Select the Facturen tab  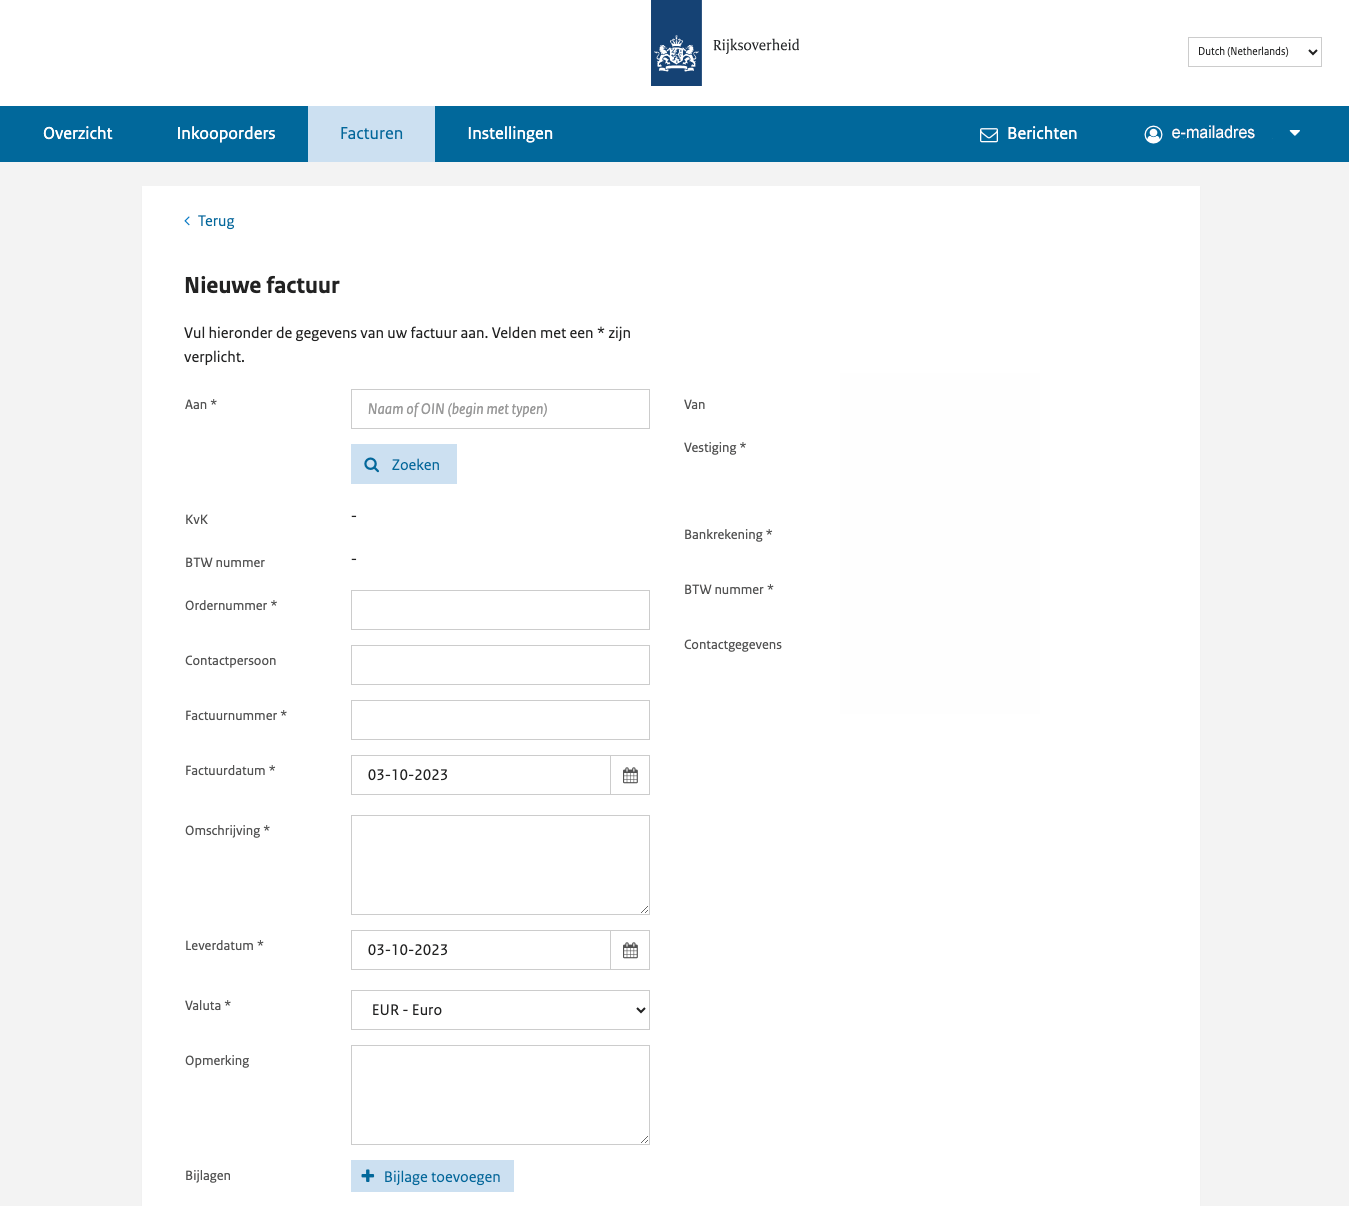[x=371, y=134]
